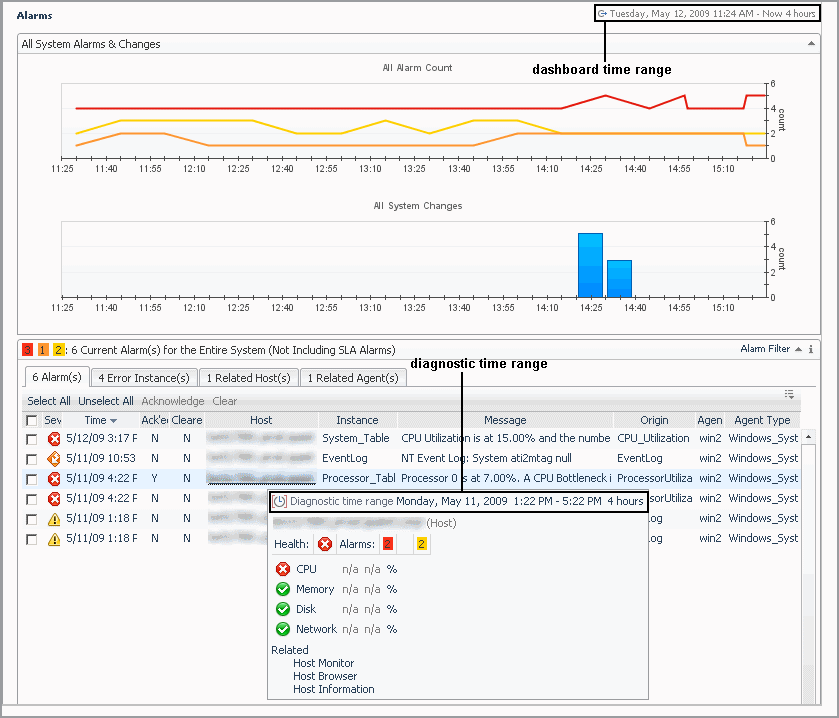Image resolution: width=839 pixels, height=718 pixels.
Task: Switch to the 4 Error Instance(s) tab
Action: tap(143, 378)
